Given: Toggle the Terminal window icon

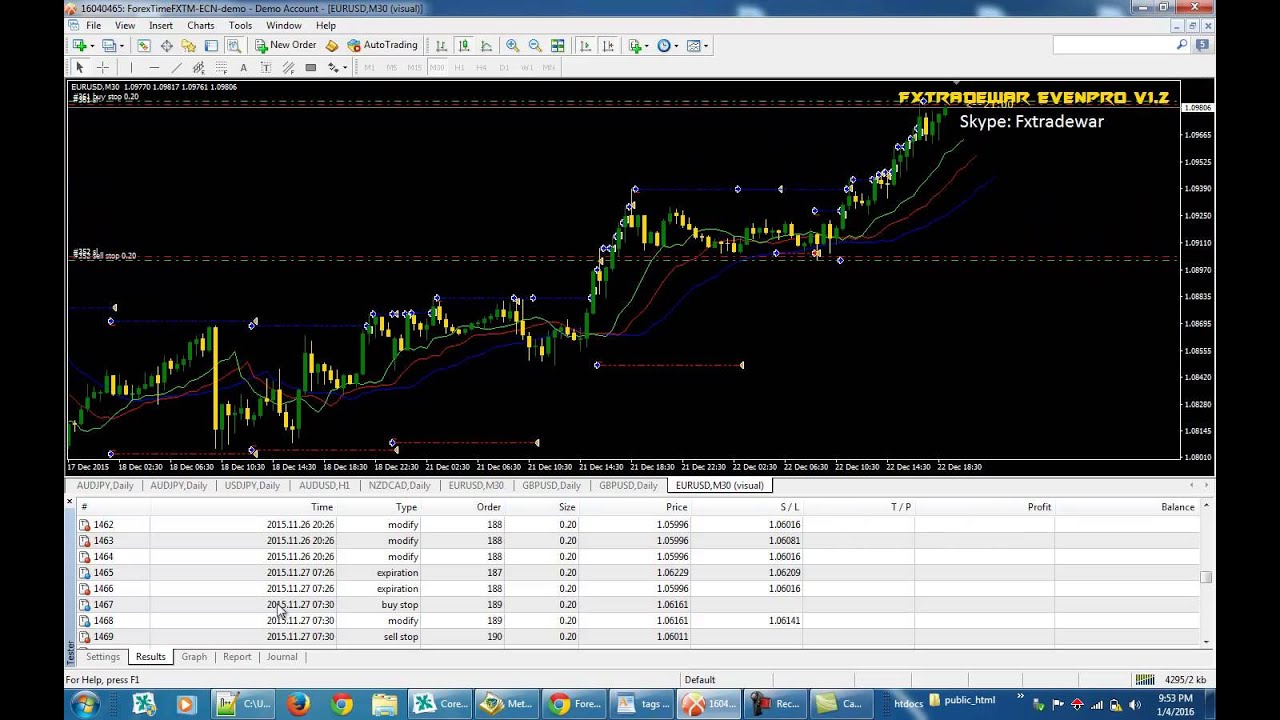Looking at the screenshot, I should [211, 45].
